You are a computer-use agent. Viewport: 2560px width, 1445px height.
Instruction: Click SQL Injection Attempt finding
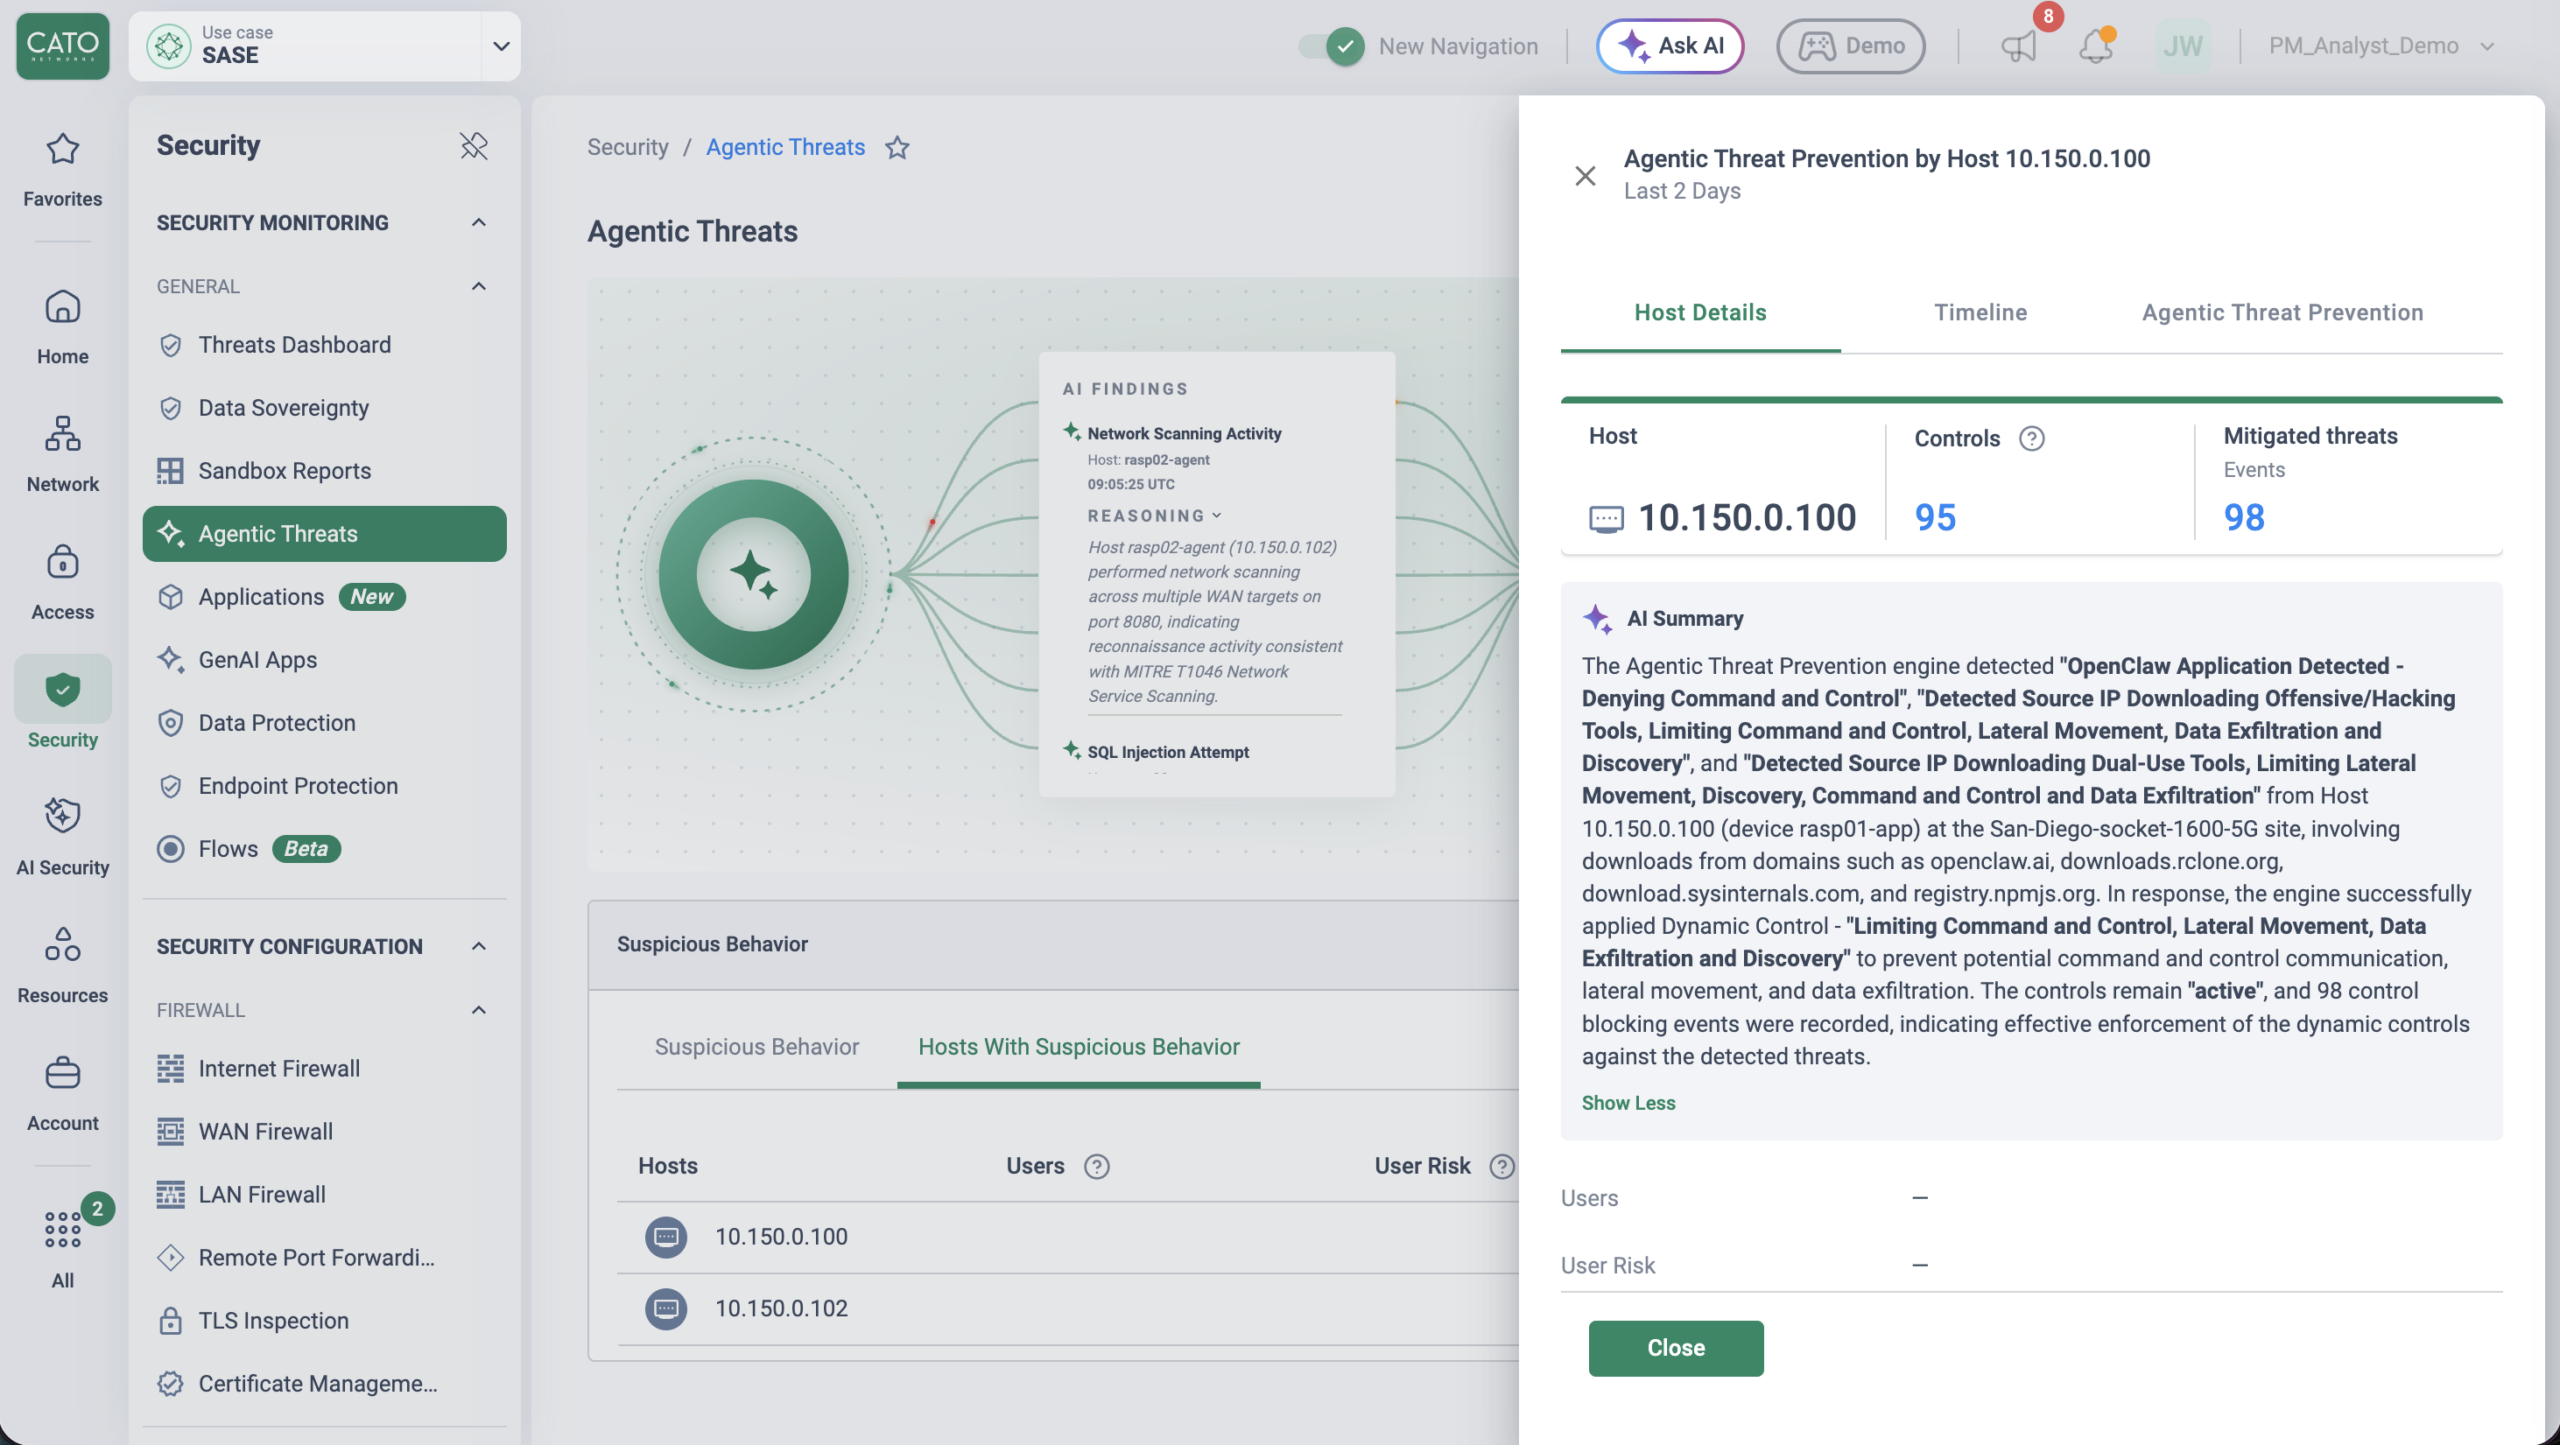pos(1168,752)
